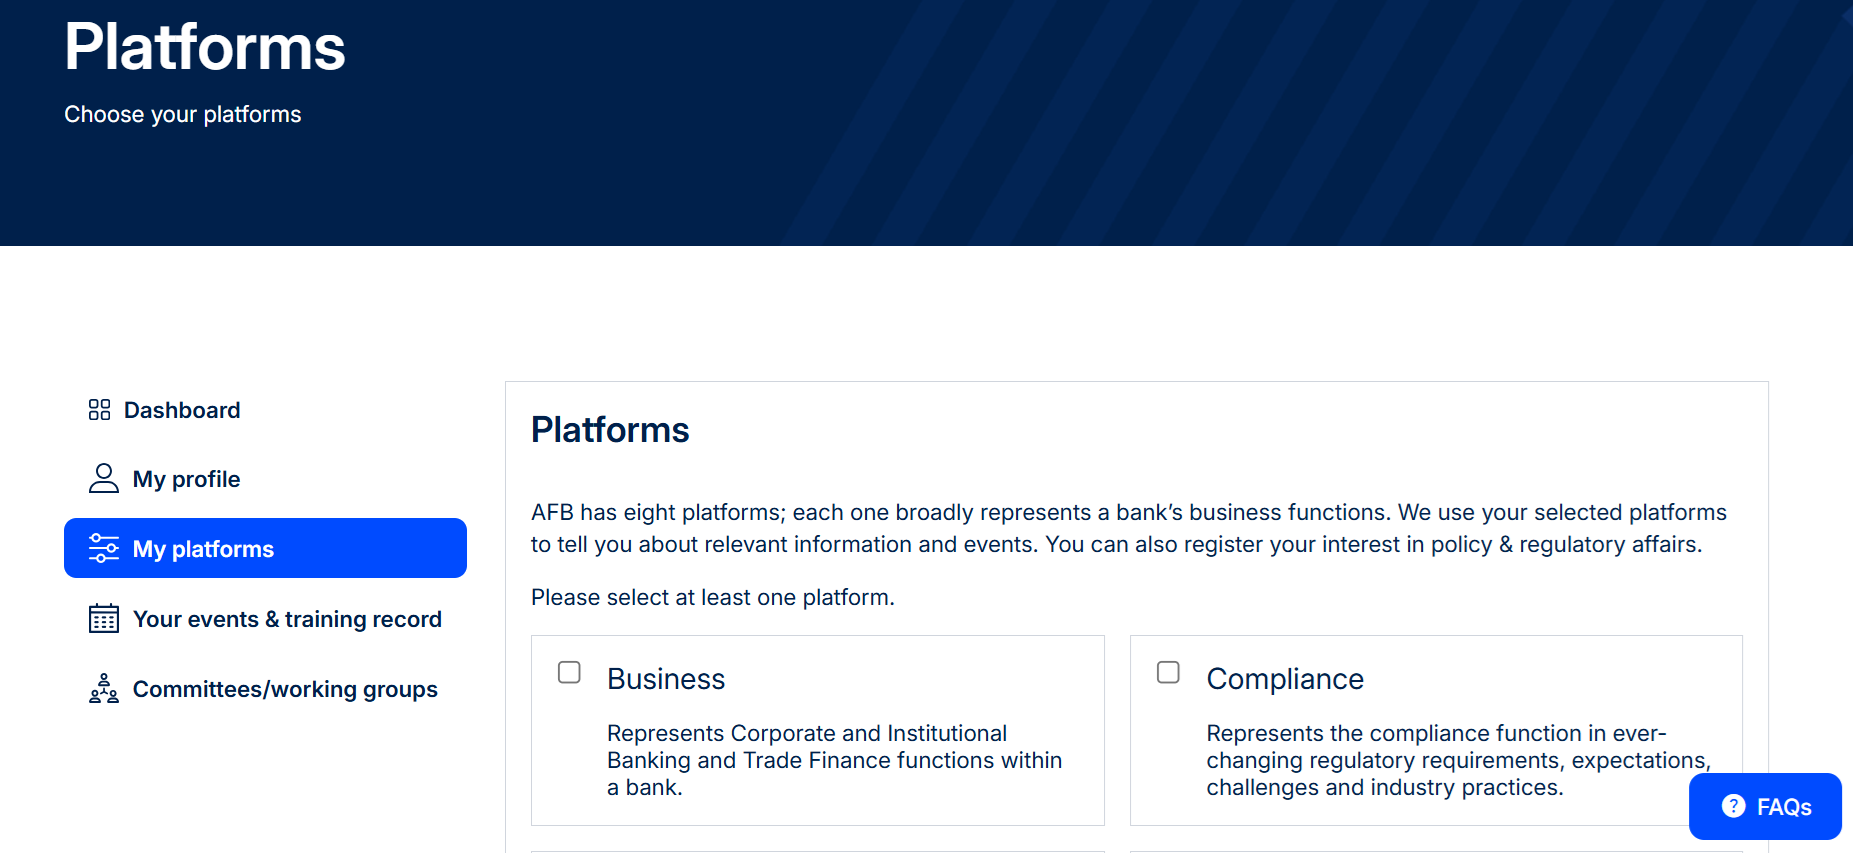Click the Compliance platform description text
Screen dimensions: 1853x853
point(1458,760)
